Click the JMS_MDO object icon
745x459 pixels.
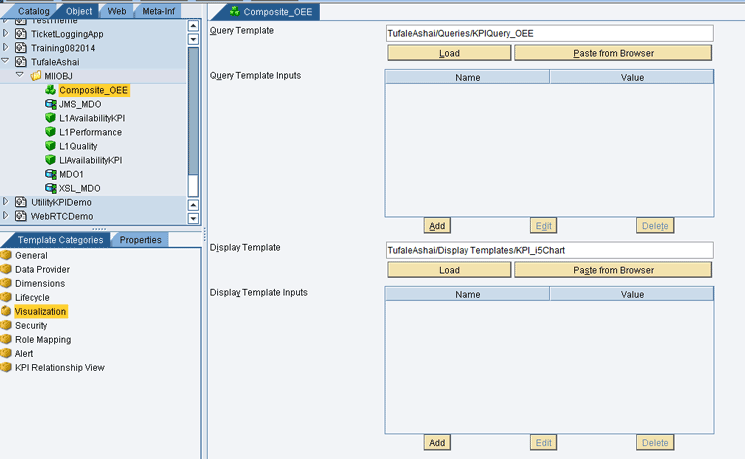[x=50, y=104]
